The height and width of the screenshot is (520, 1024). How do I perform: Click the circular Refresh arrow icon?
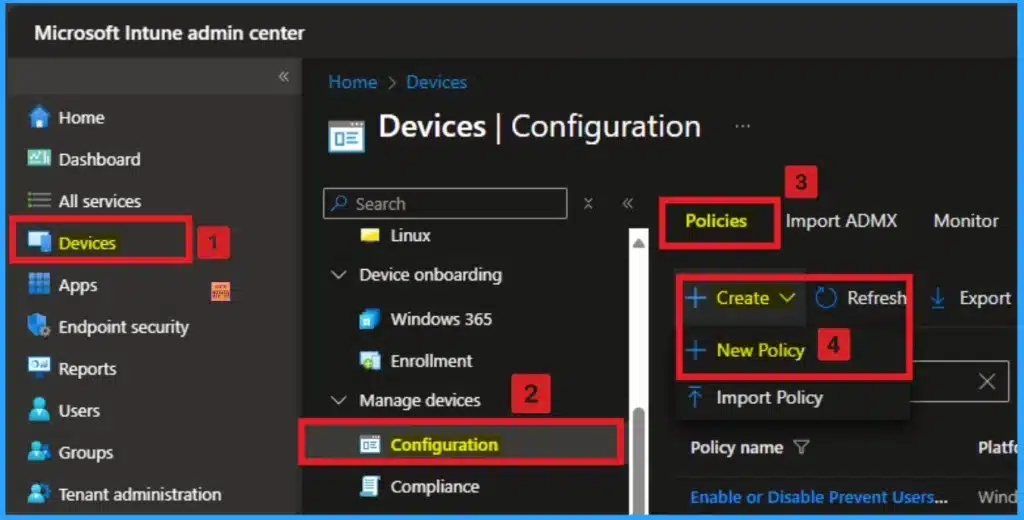[x=825, y=298]
